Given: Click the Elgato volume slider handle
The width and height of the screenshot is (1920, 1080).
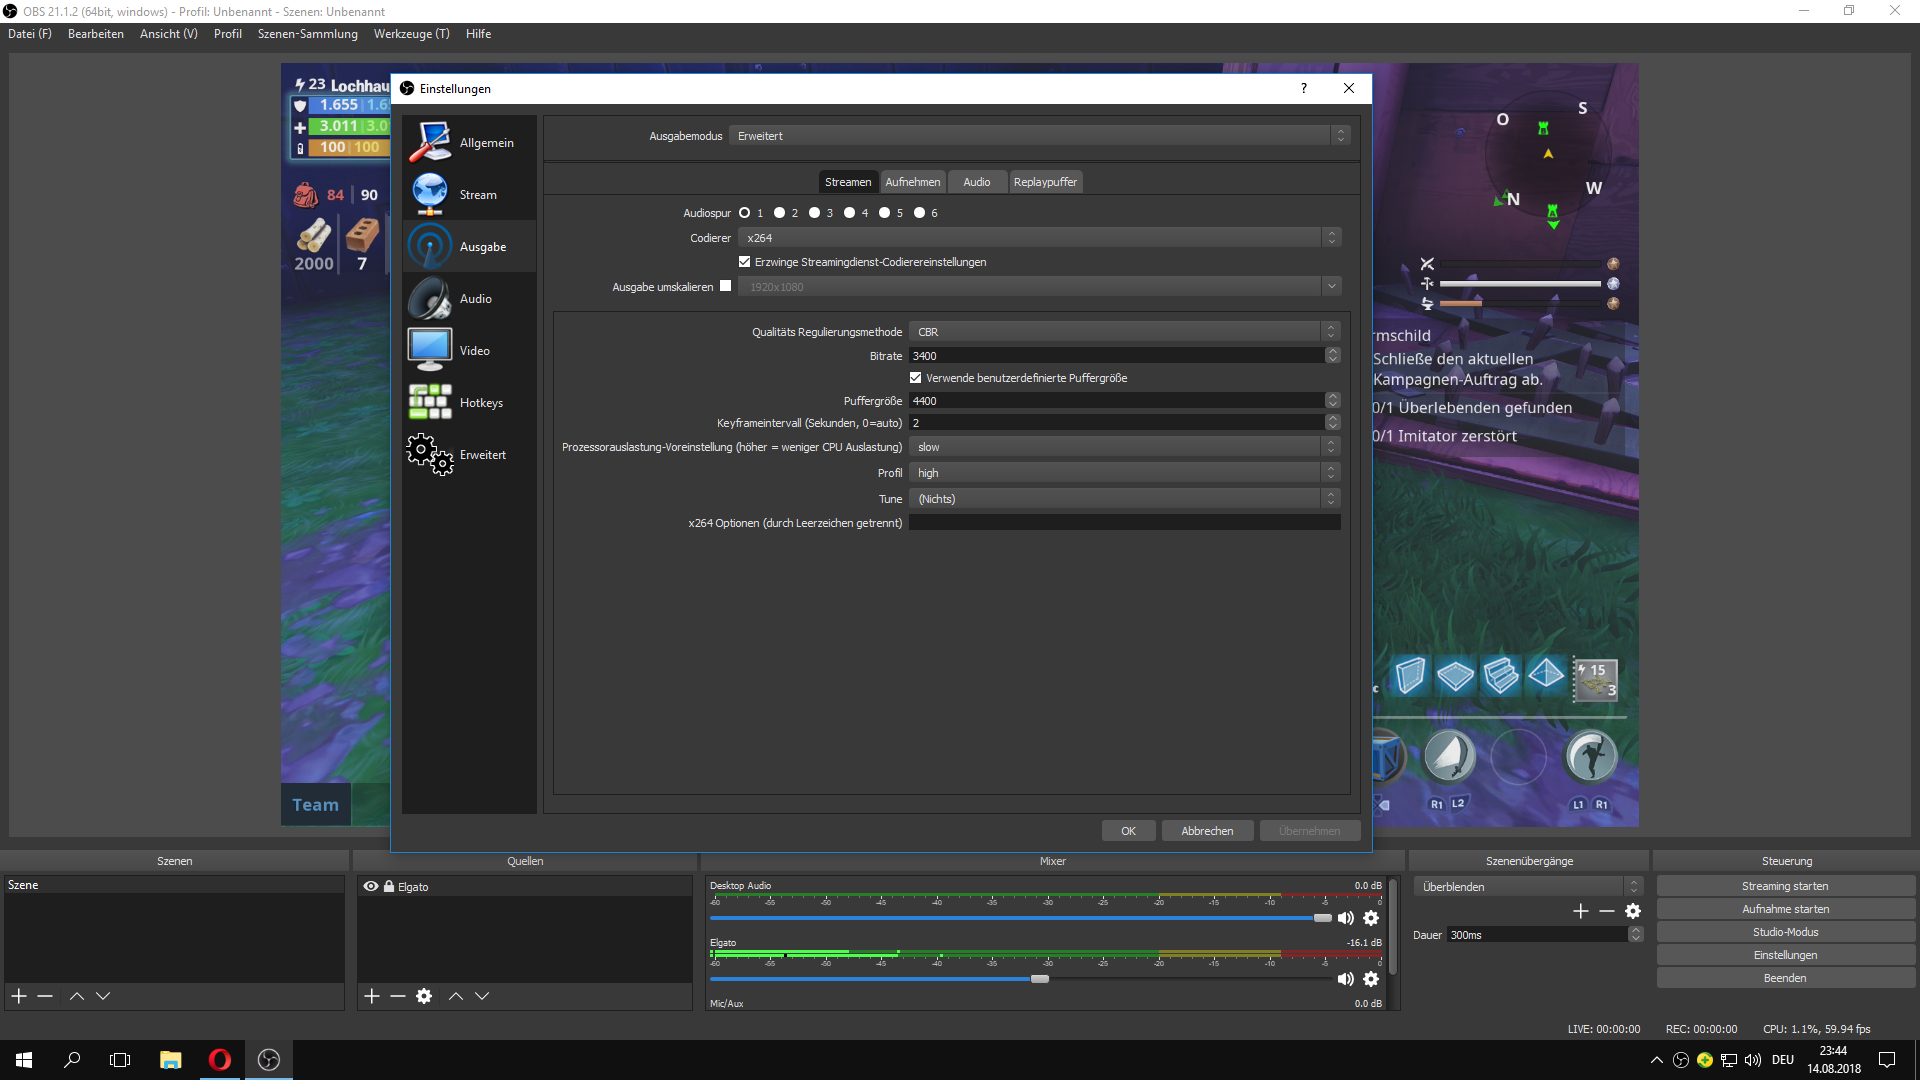Looking at the screenshot, I should click(1040, 979).
